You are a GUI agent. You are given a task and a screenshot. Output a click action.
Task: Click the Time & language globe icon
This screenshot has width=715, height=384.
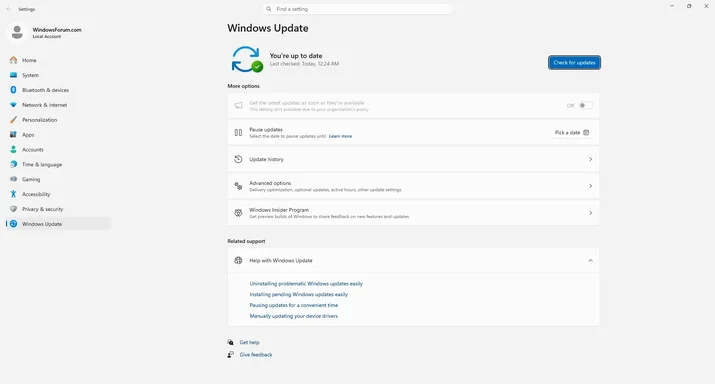click(x=13, y=164)
